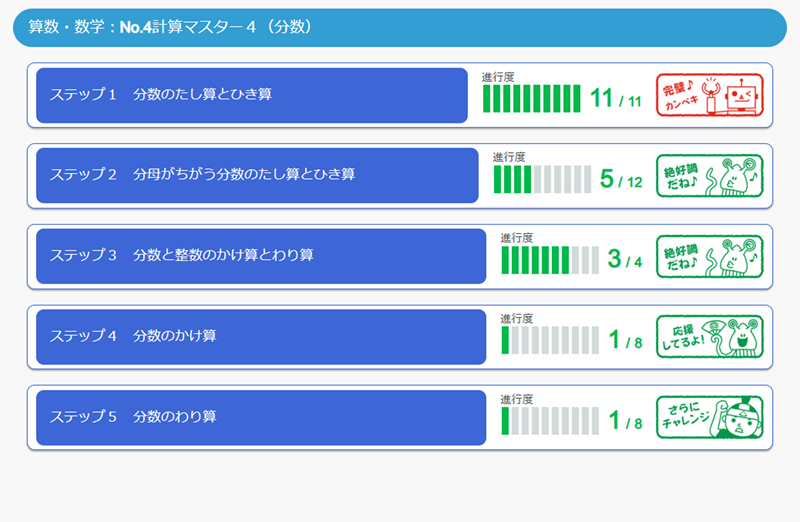The image size is (800, 522).
Task: Click the Step 5 progress bar
Action: click(x=550, y=420)
